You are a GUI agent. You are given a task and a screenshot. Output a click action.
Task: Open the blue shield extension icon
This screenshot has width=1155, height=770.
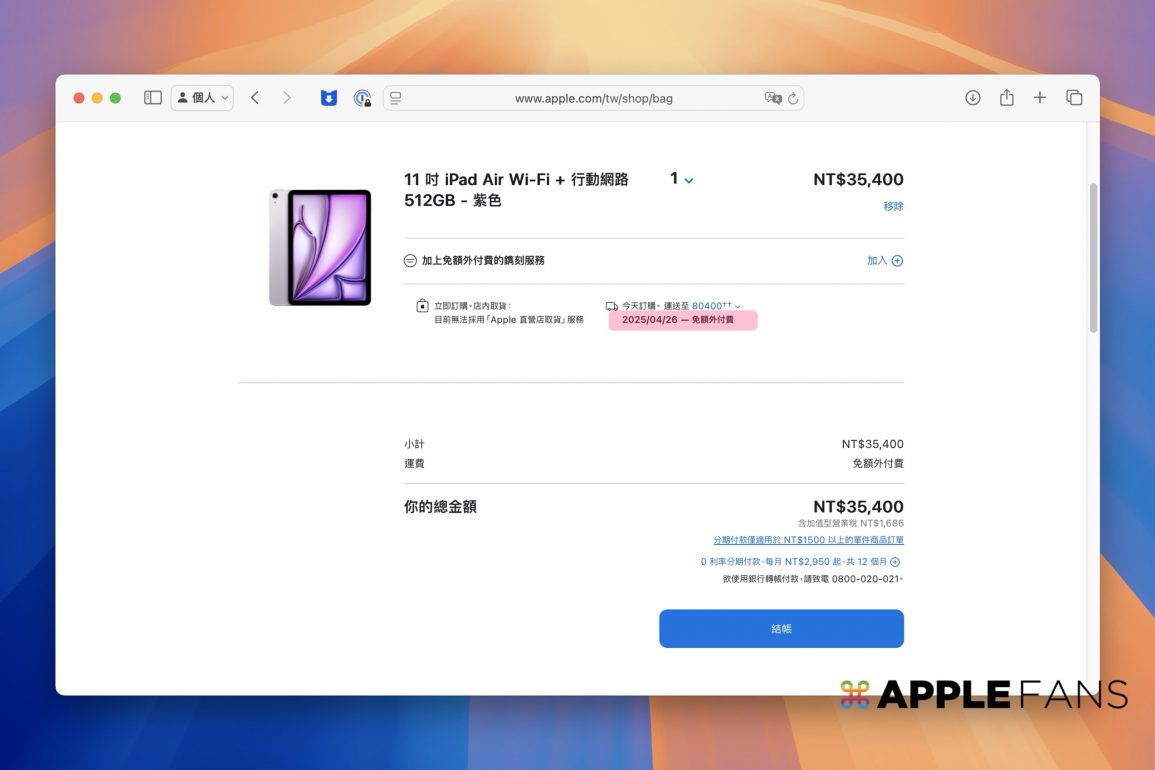[x=328, y=98]
